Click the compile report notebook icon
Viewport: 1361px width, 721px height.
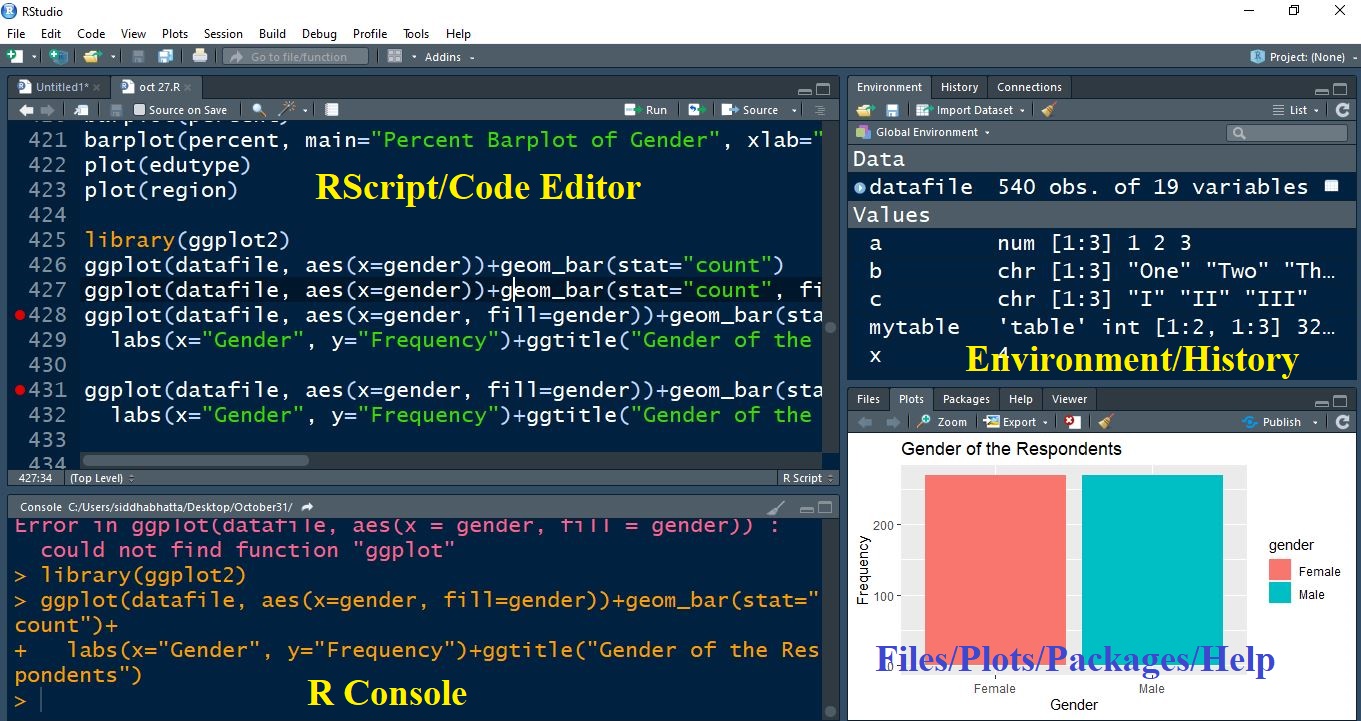(x=332, y=110)
